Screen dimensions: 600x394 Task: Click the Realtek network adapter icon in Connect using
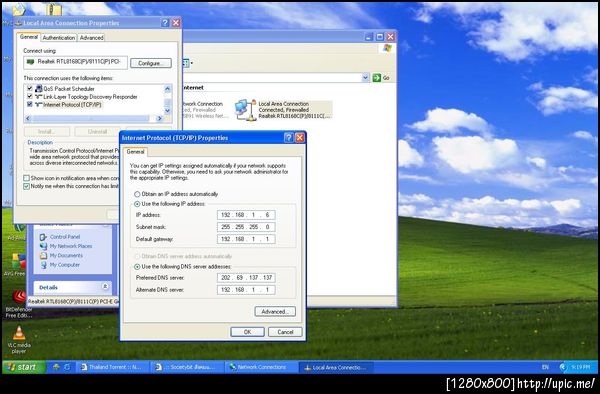[x=30, y=62]
